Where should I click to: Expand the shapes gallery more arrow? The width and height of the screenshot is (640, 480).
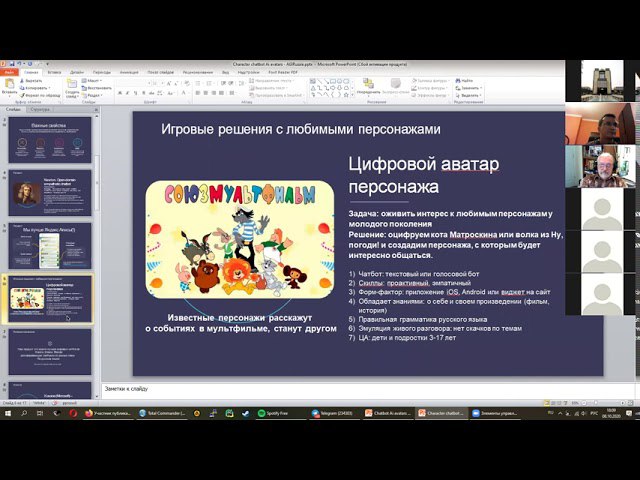point(353,95)
